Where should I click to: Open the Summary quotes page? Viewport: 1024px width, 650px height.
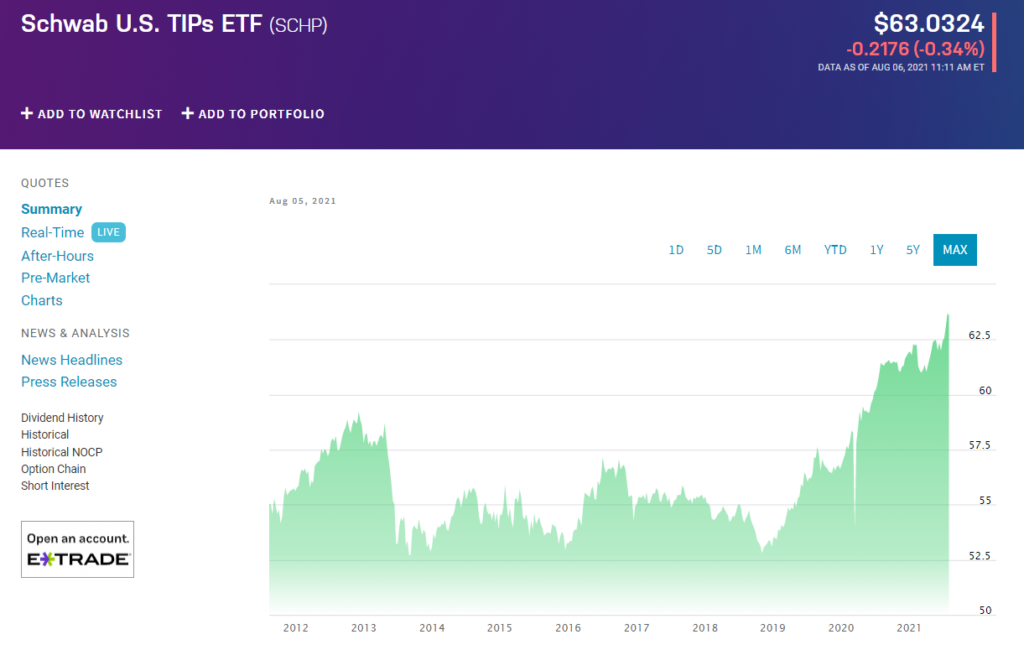pyautogui.click(x=51, y=209)
